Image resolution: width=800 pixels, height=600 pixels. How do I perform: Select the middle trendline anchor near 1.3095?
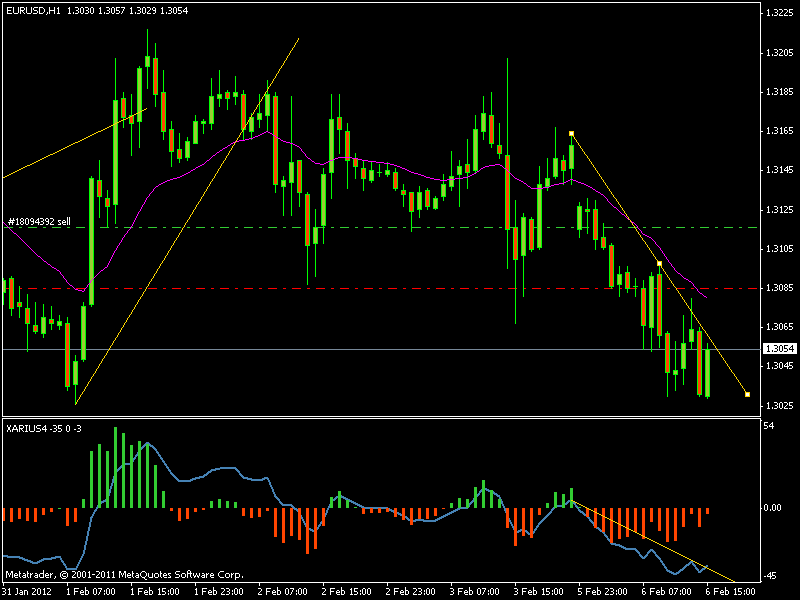[659, 264]
